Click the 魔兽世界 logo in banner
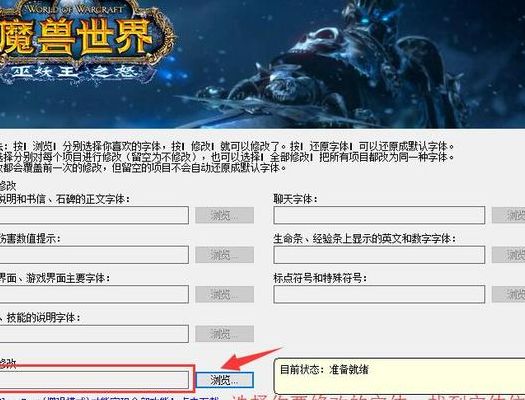This screenshot has height=400, width=525. (84, 42)
